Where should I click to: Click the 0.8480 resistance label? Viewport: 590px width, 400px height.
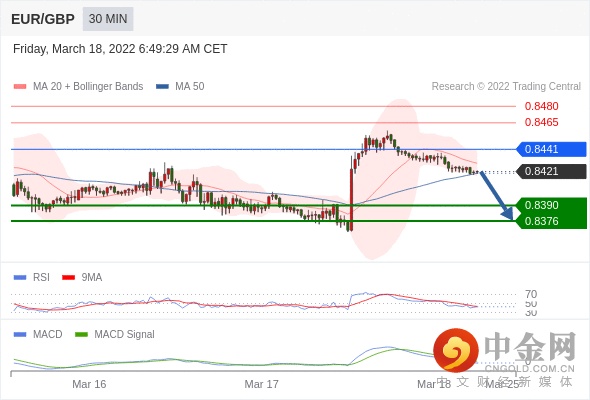click(541, 106)
